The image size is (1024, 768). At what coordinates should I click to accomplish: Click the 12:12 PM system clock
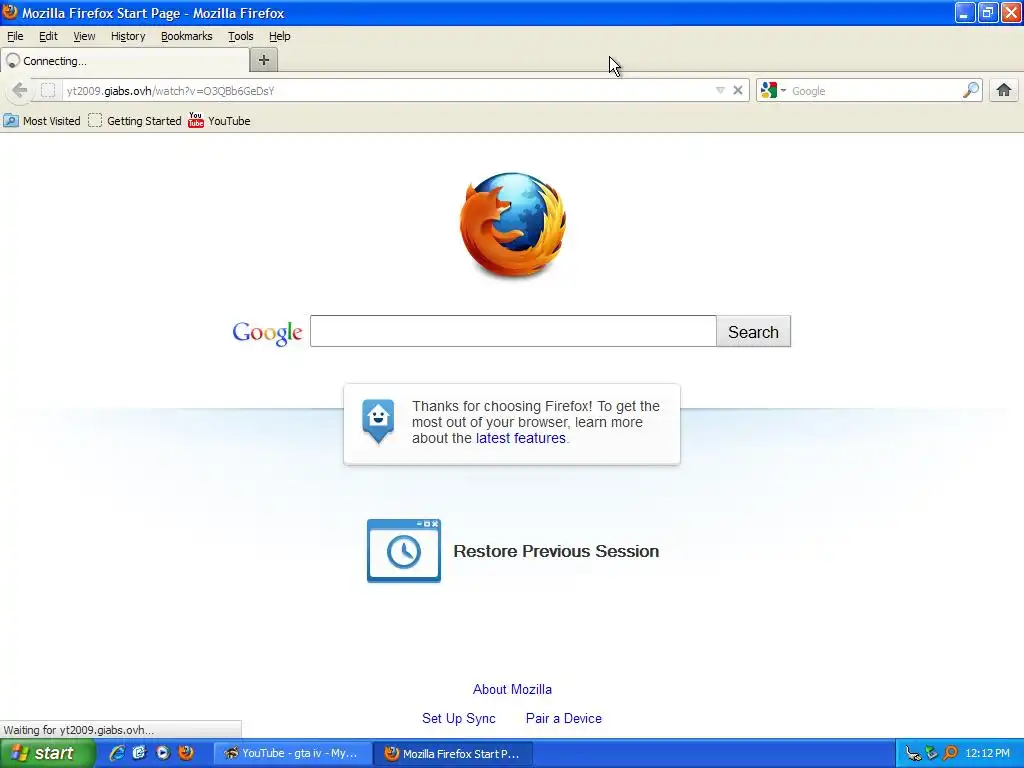[987, 753]
